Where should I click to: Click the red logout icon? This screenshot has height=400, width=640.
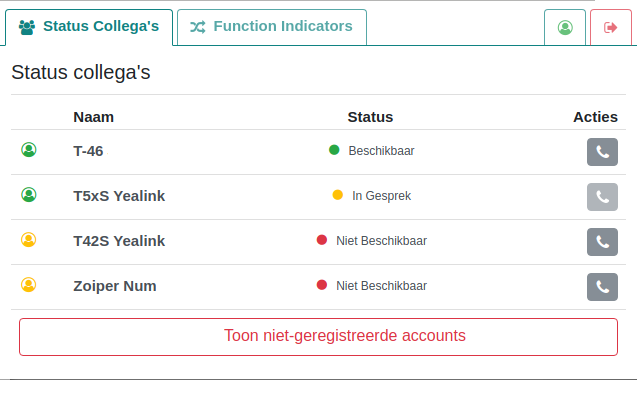[x=611, y=27]
